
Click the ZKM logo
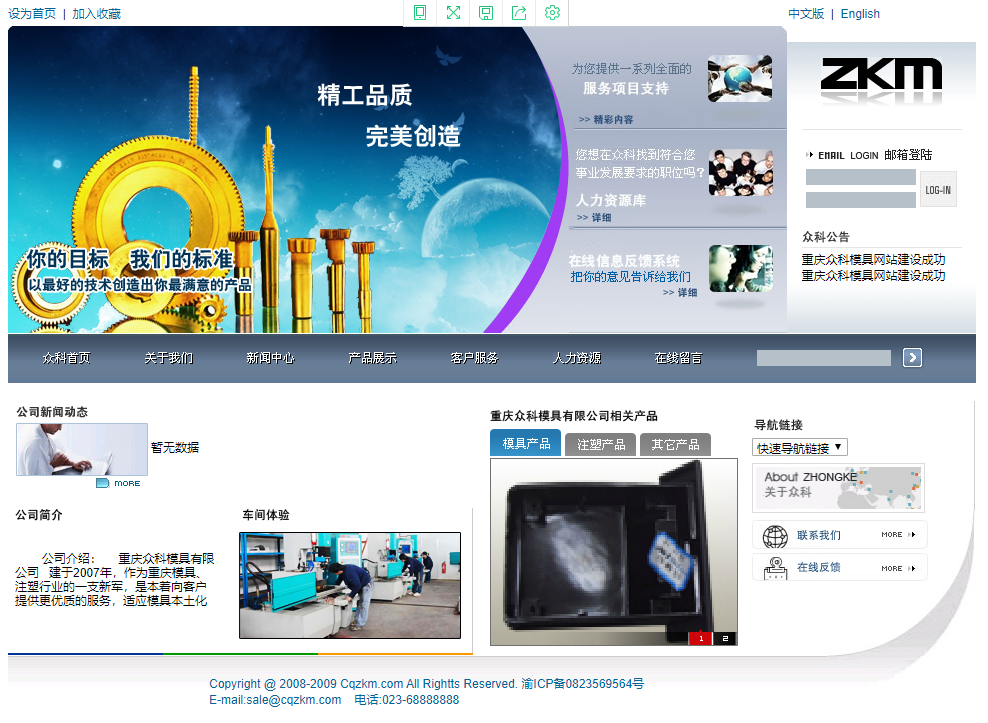click(881, 74)
